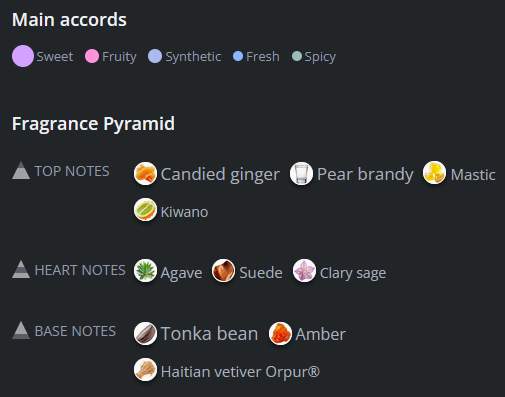The height and width of the screenshot is (397, 505).
Task: Click the Agave plant icon
Action: point(145,270)
